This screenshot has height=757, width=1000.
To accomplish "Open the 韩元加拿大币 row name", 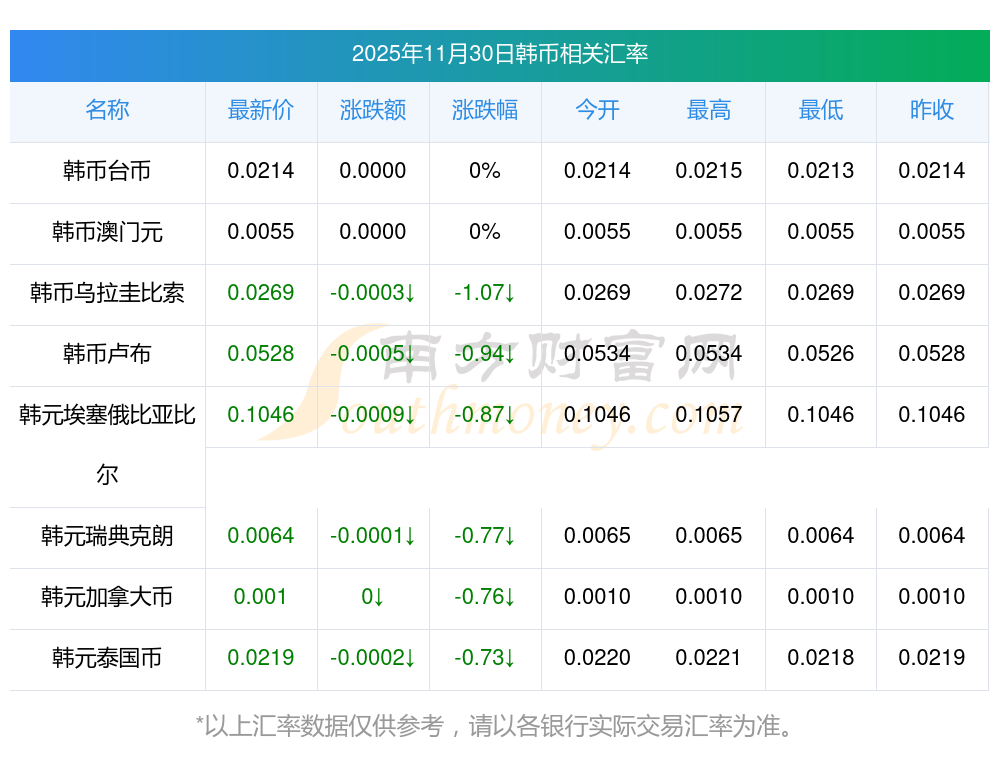I will coord(107,597).
